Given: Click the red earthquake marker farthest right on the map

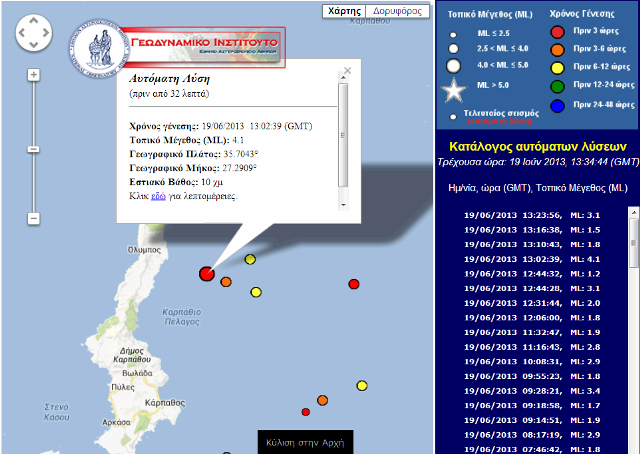Looking at the screenshot, I should coord(353,285).
